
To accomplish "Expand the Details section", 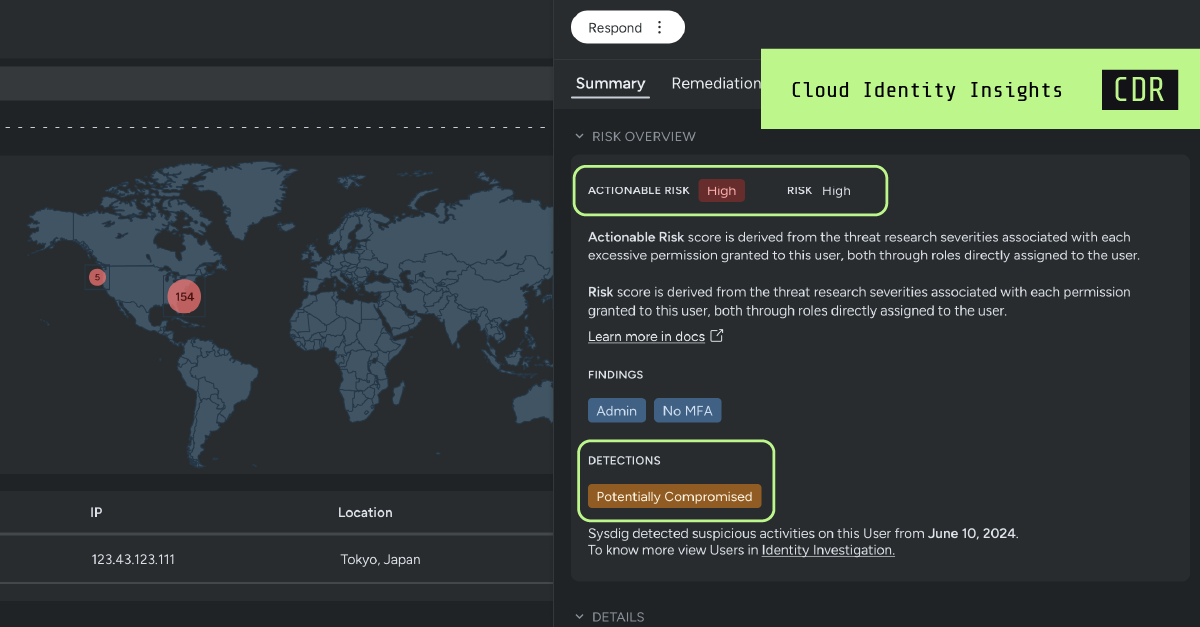I will pyautogui.click(x=580, y=617).
